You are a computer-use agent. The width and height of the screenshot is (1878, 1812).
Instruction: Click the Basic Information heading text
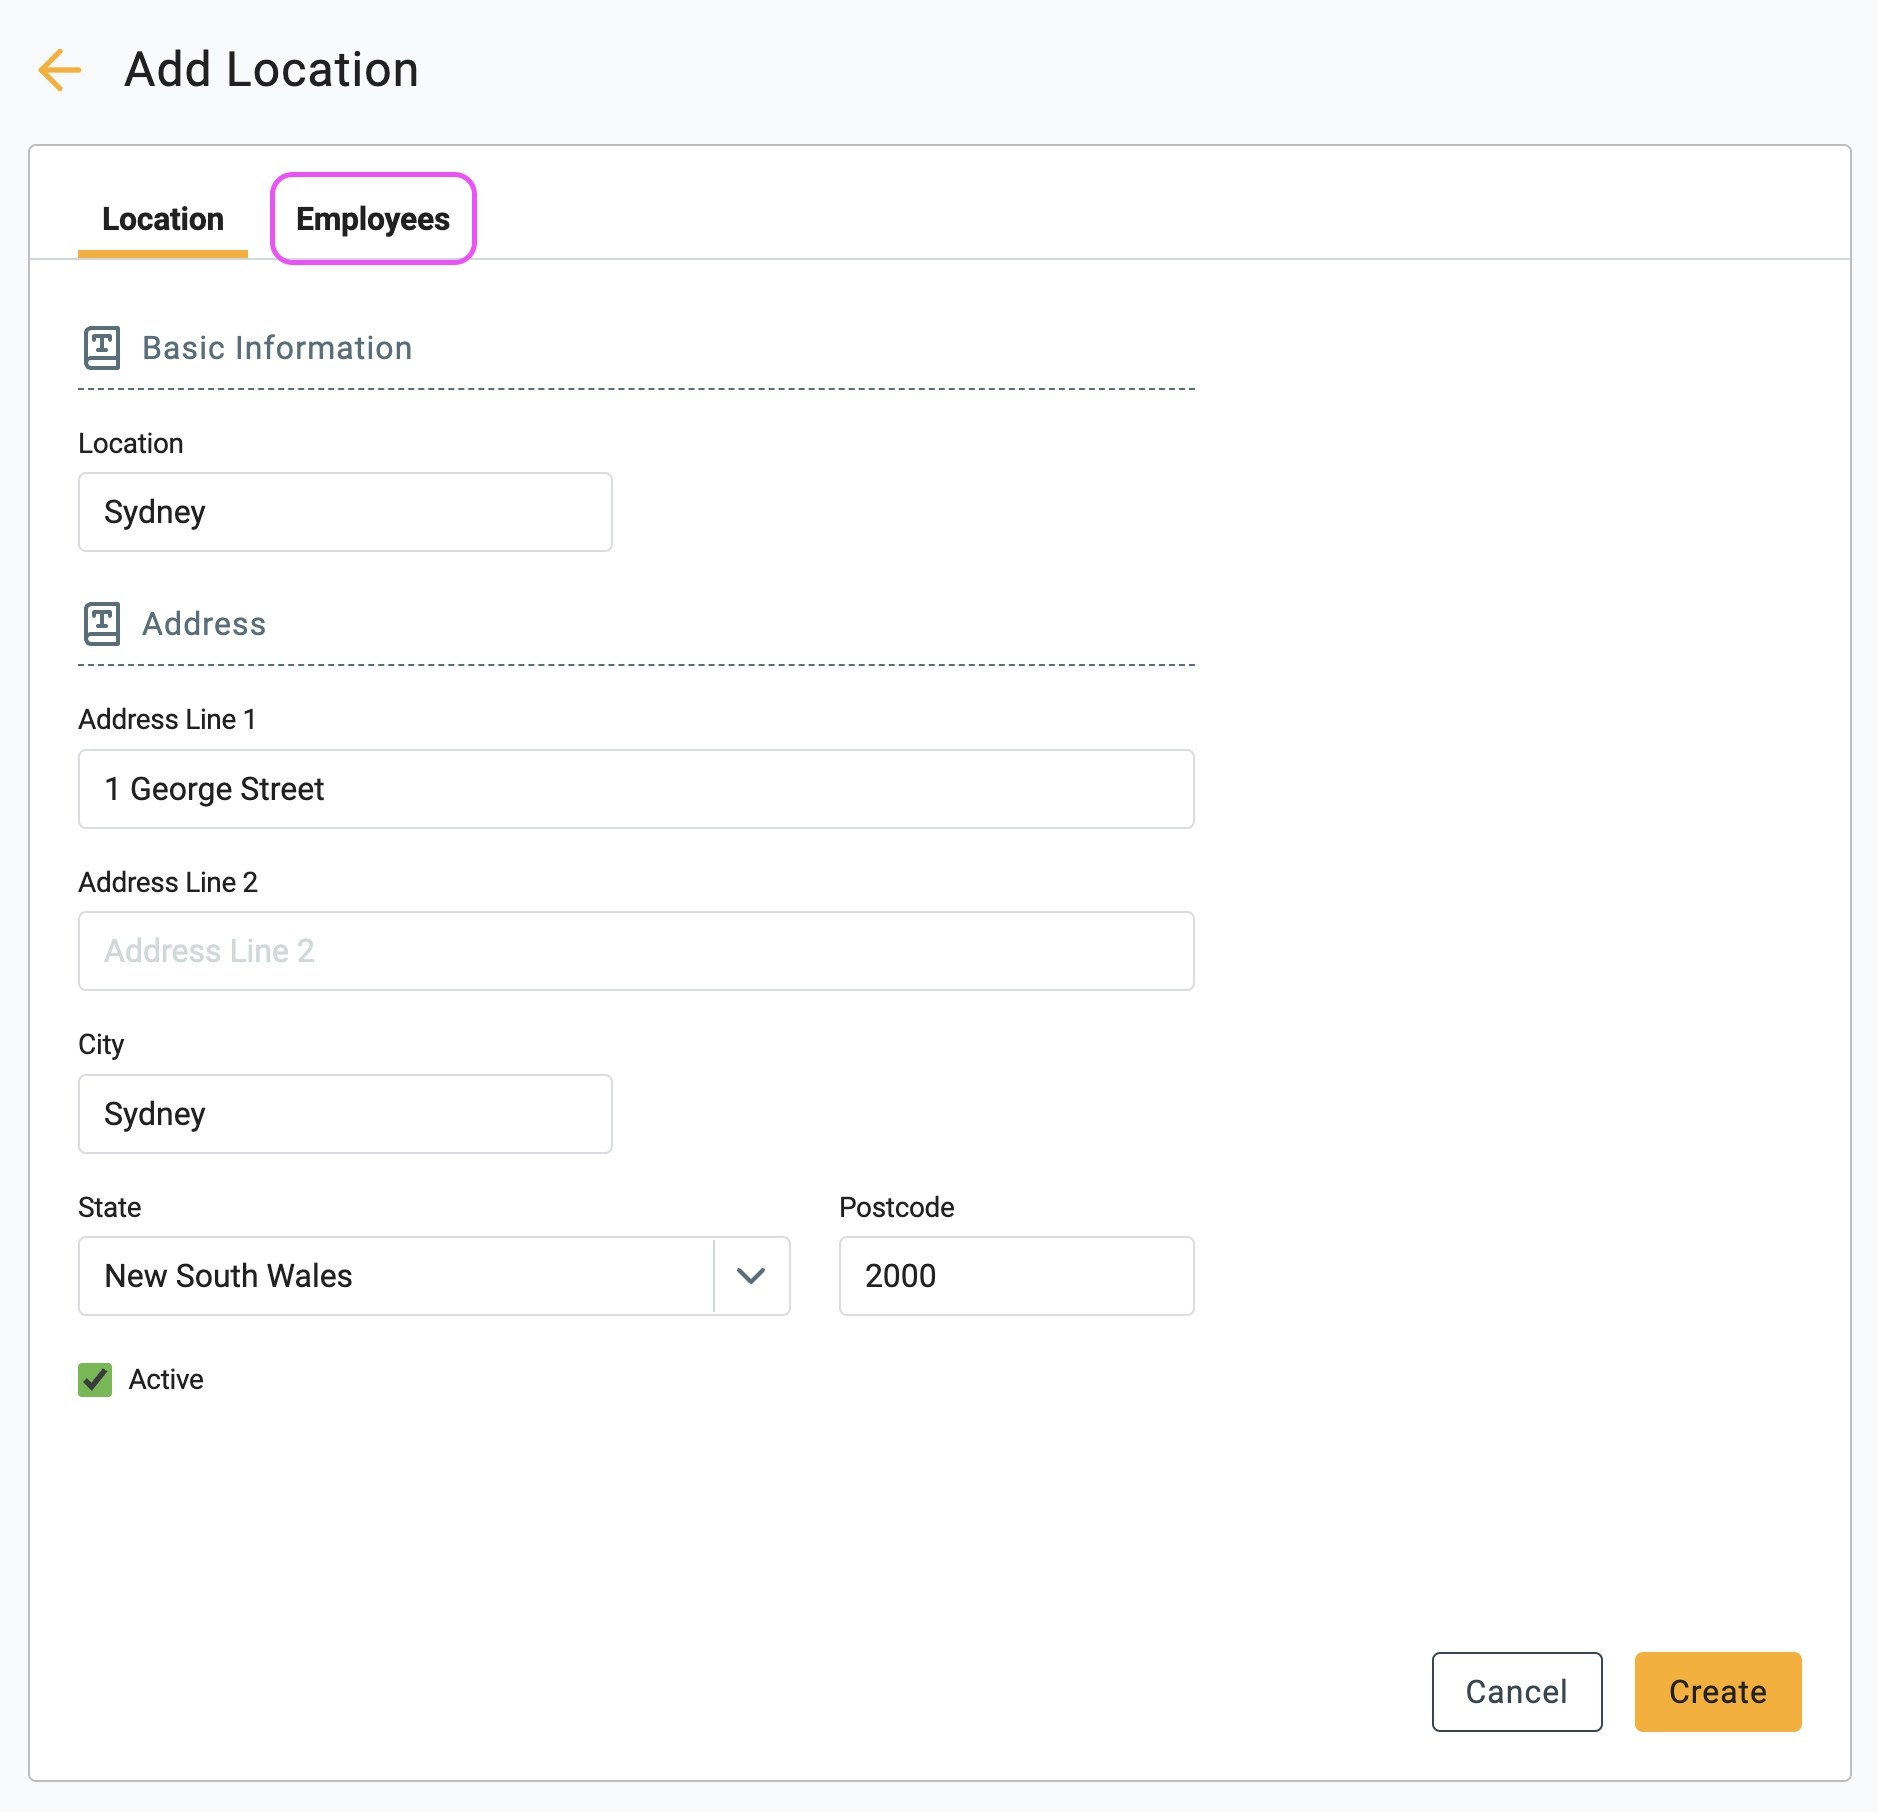pos(277,348)
